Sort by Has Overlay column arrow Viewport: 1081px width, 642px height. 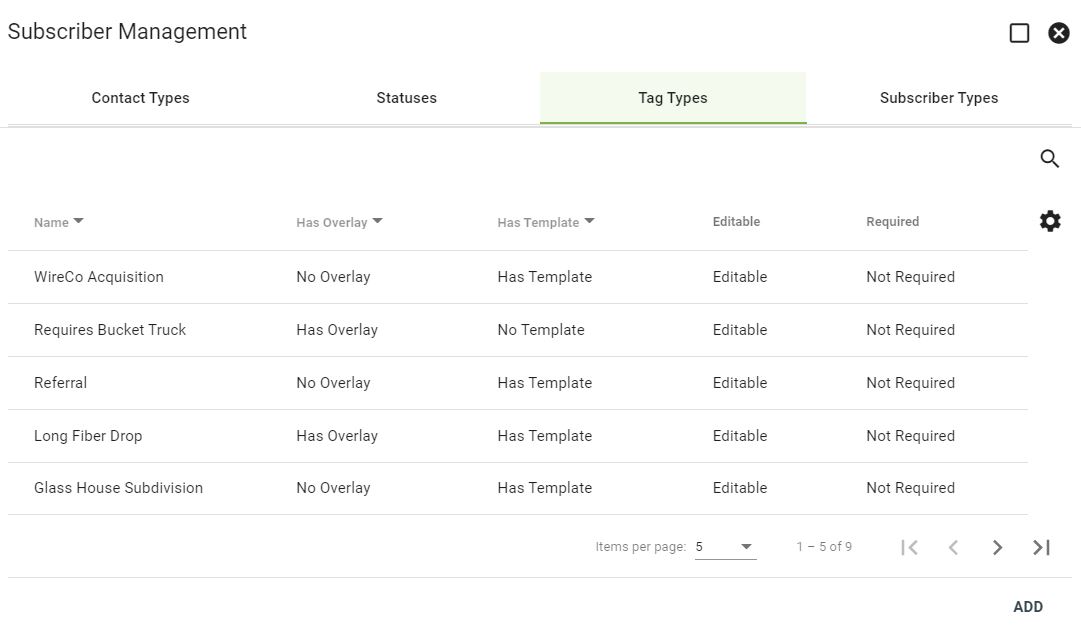[x=377, y=221]
